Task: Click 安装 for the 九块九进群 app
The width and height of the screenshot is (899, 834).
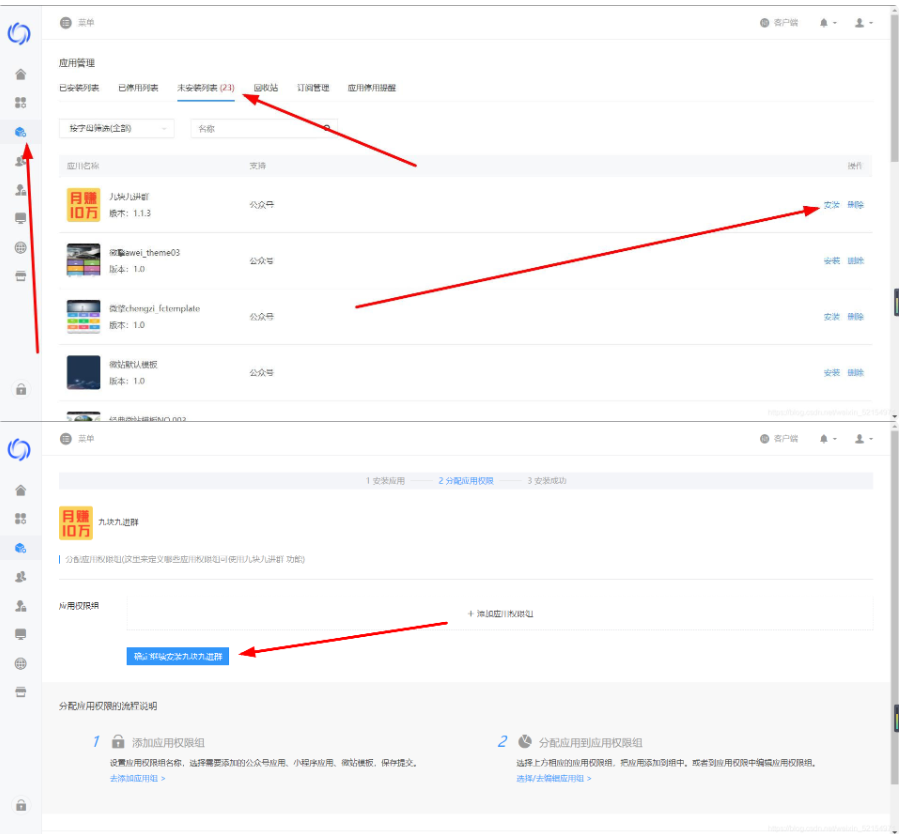Action: click(x=831, y=205)
